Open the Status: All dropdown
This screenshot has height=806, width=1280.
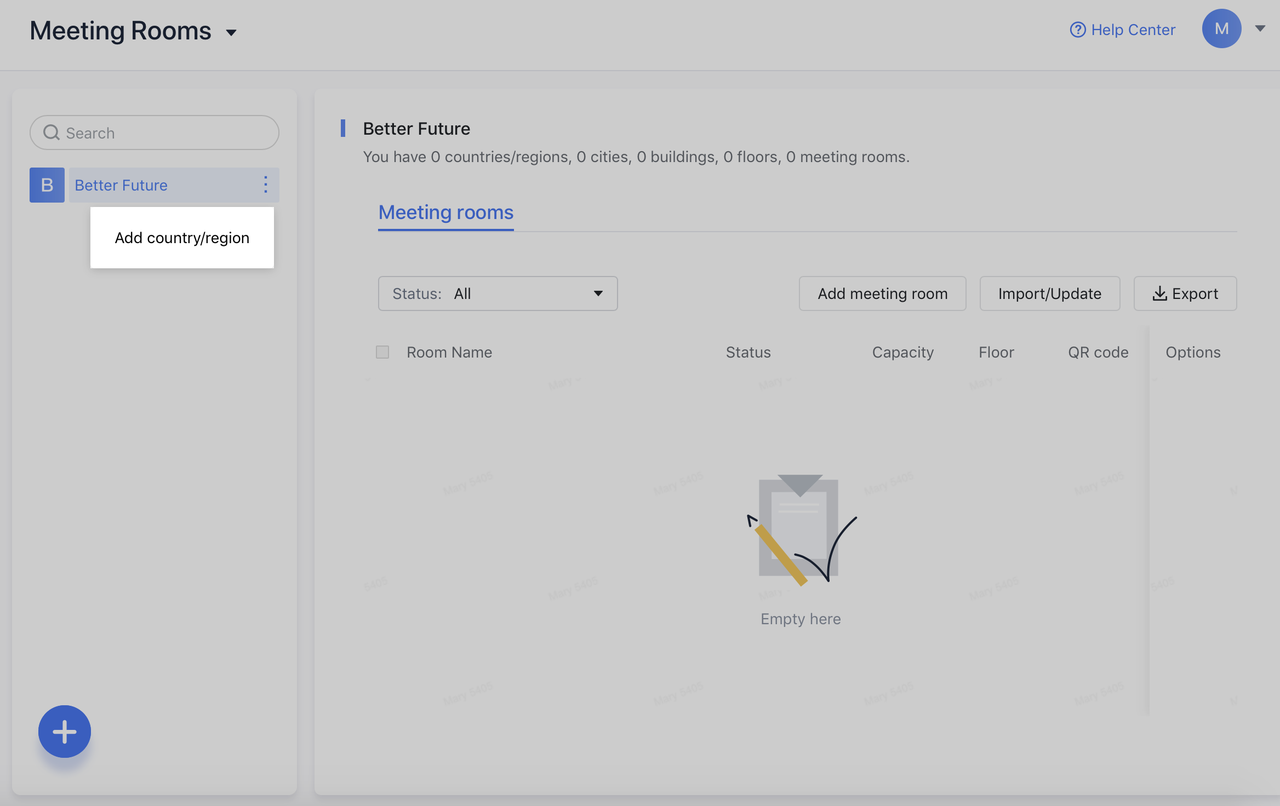click(498, 293)
